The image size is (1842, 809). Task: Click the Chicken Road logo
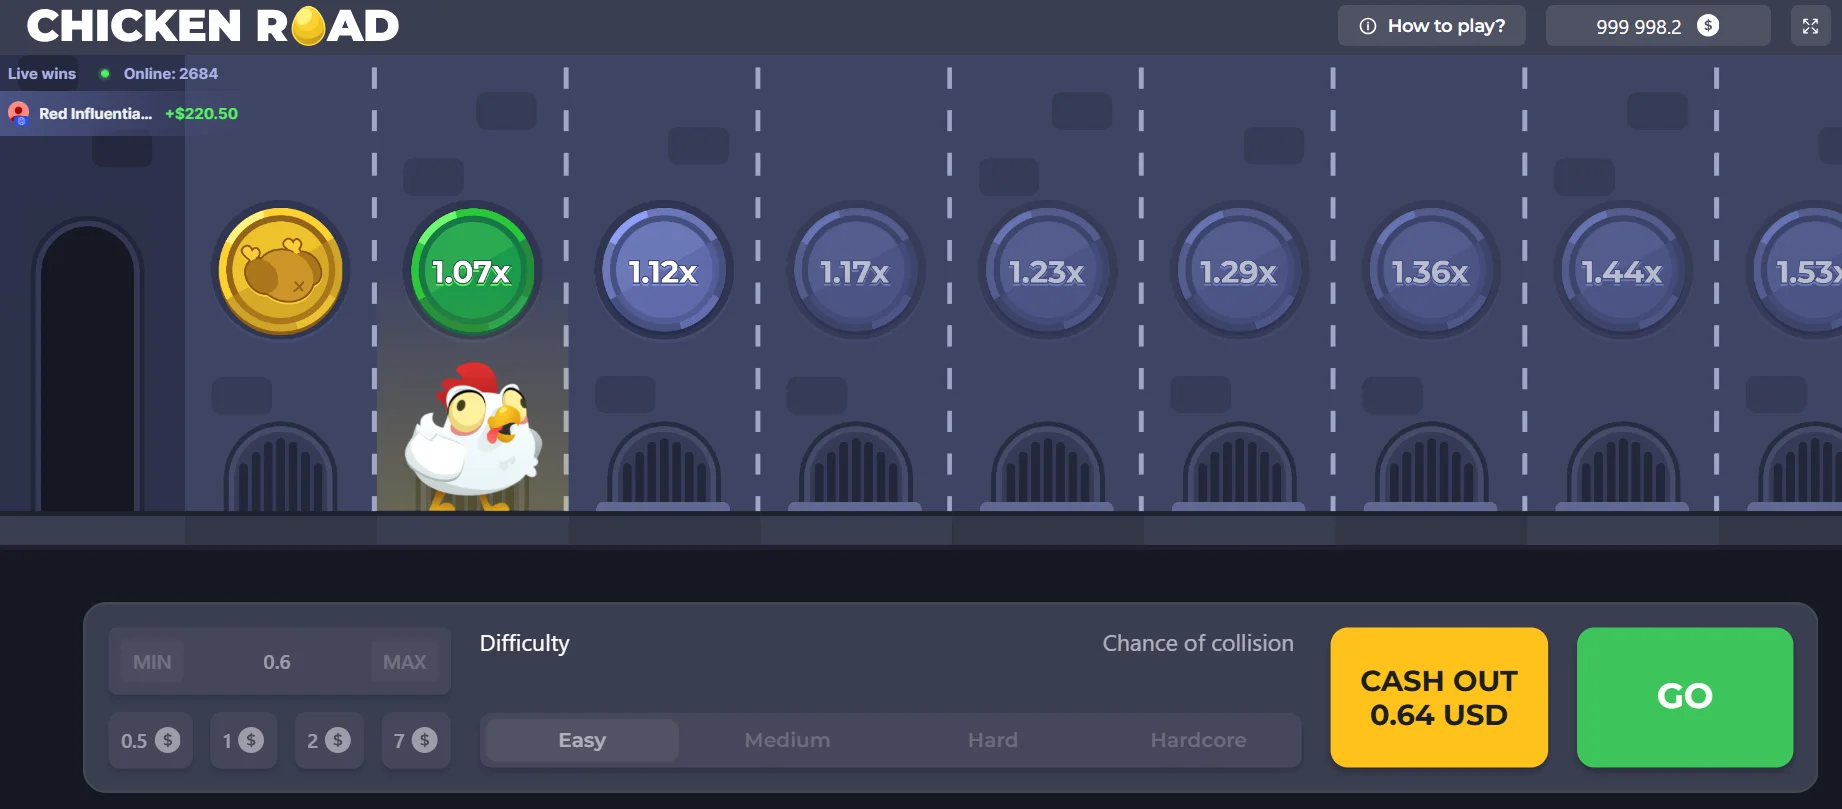[x=213, y=26]
